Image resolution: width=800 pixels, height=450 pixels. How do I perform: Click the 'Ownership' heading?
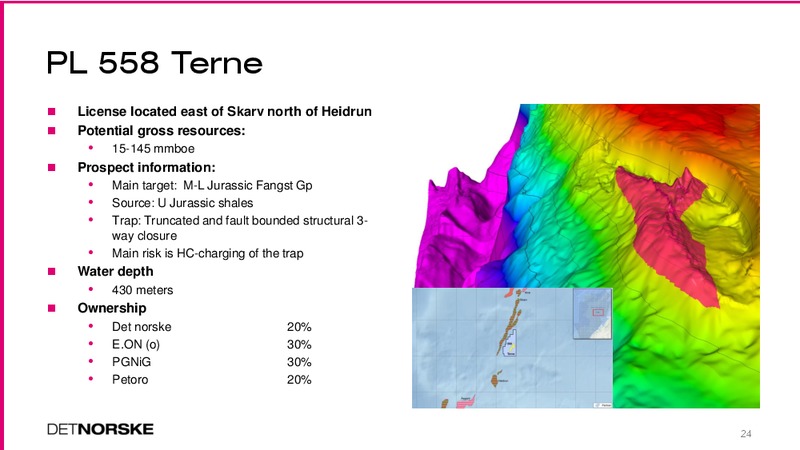(x=112, y=308)
